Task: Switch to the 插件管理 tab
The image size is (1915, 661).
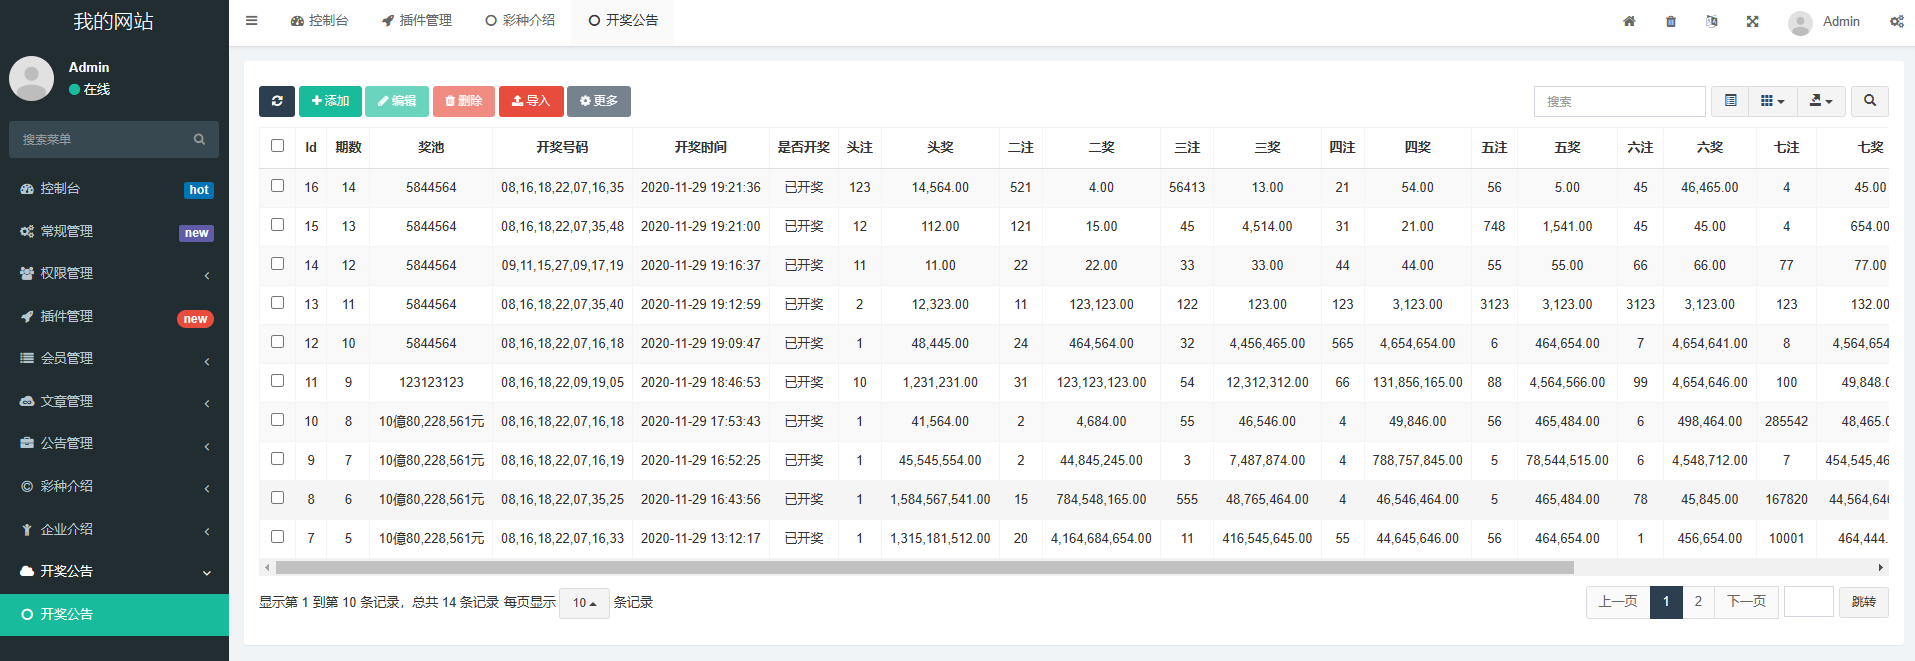Action: tap(417, 20)
